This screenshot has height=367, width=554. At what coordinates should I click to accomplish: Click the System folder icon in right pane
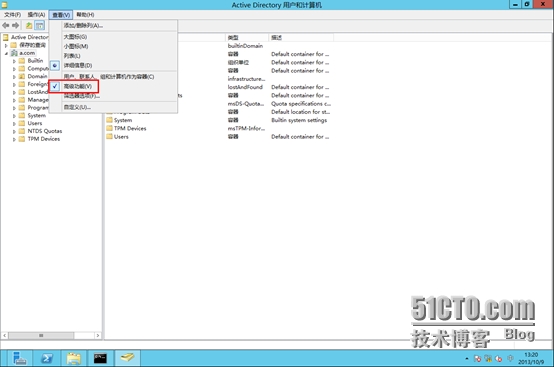(110, 120)
